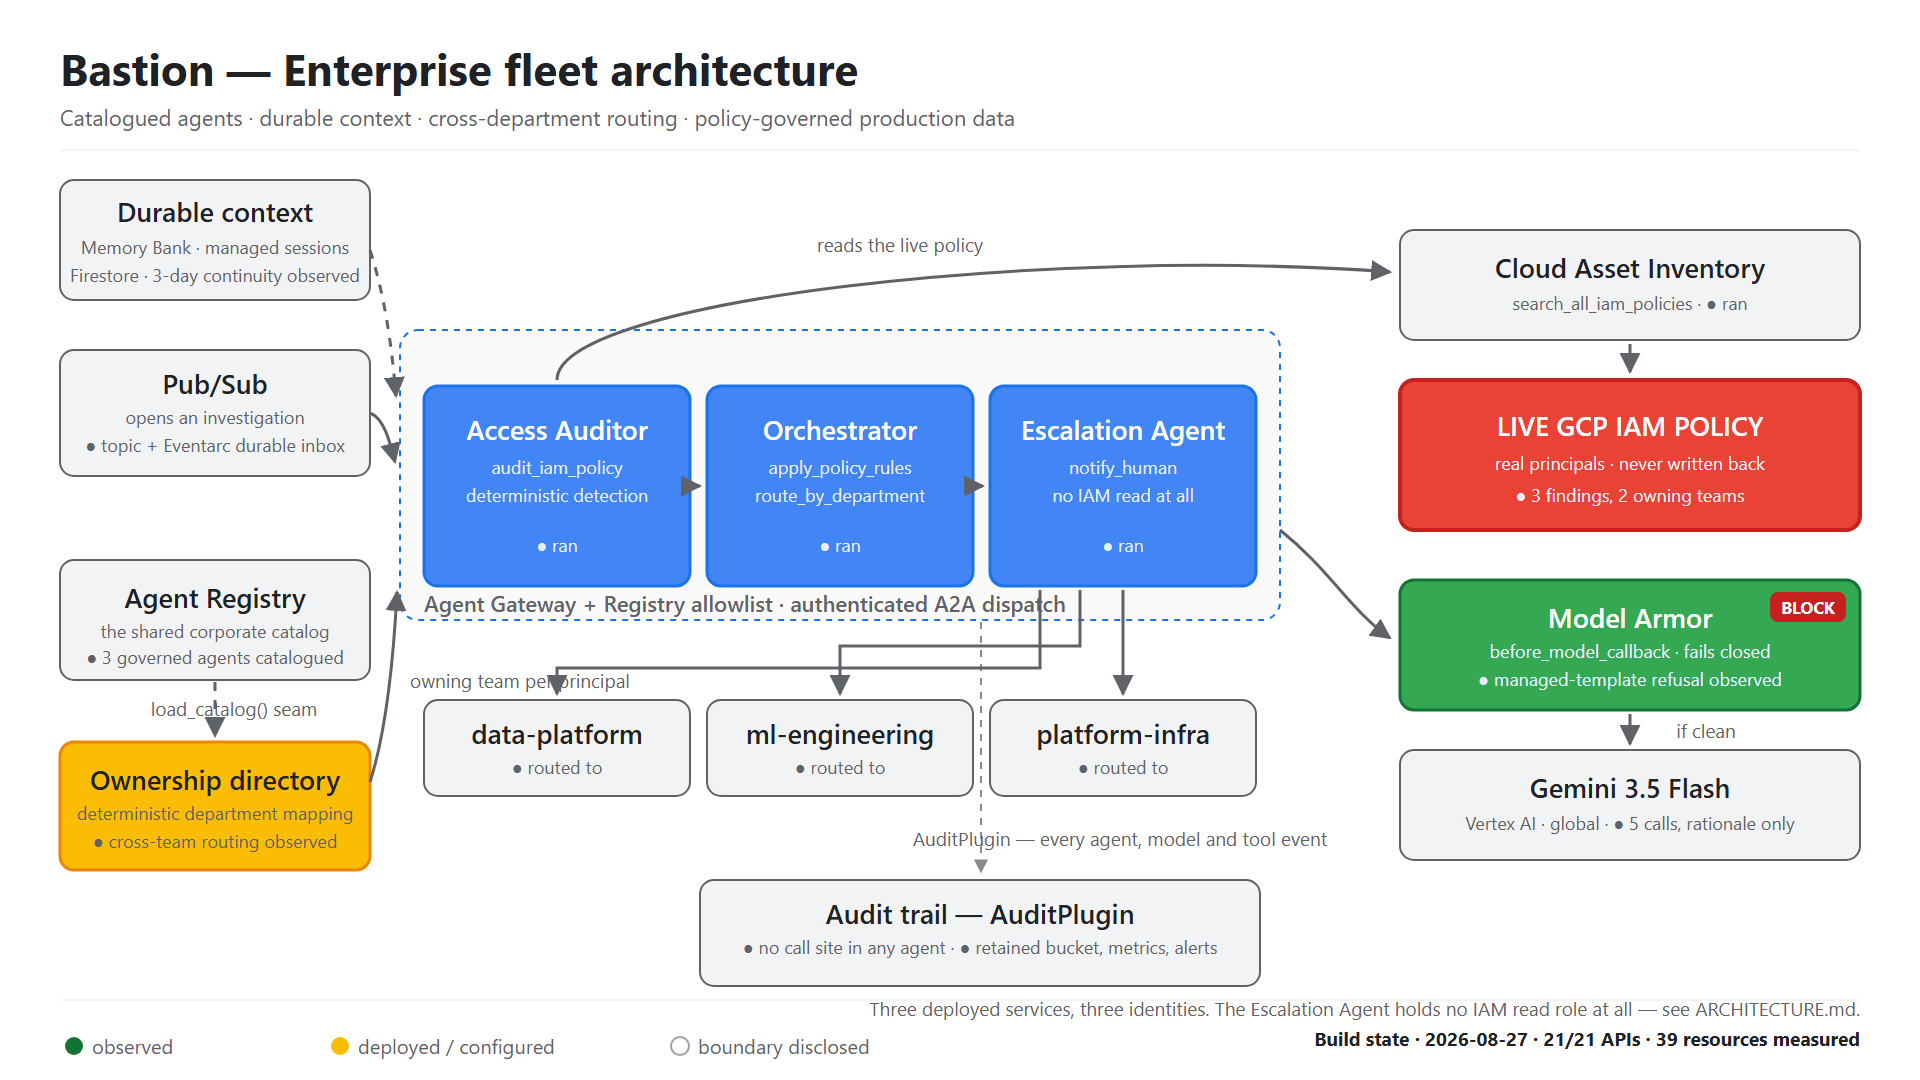1920x1080 pixels.
Task: Click the arrowhead between Access Auditor and Orchestrator
Action: click(x=691, y=486)
